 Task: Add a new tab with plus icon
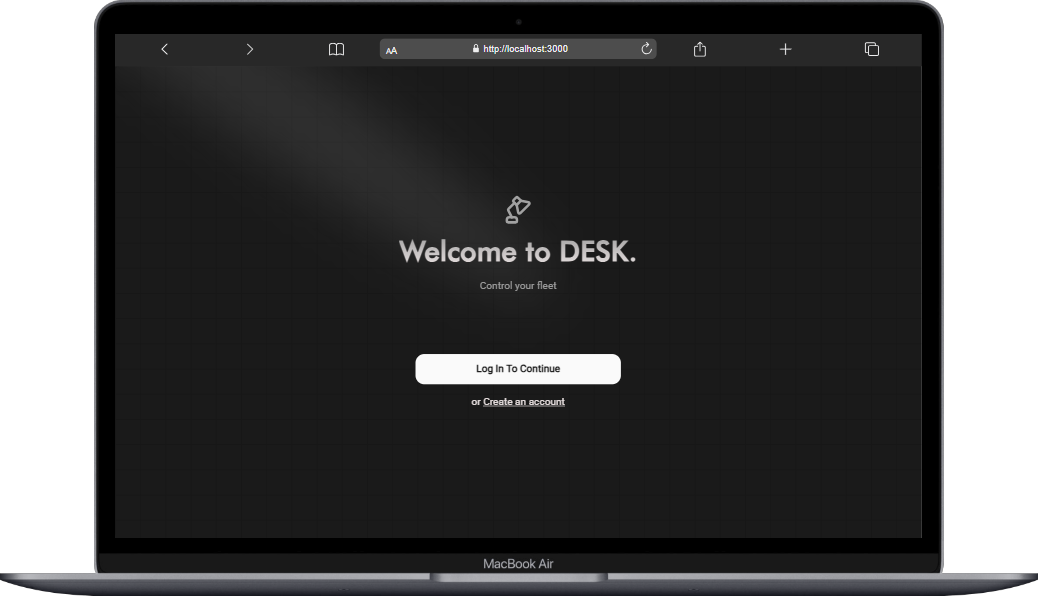coord(785,49)
